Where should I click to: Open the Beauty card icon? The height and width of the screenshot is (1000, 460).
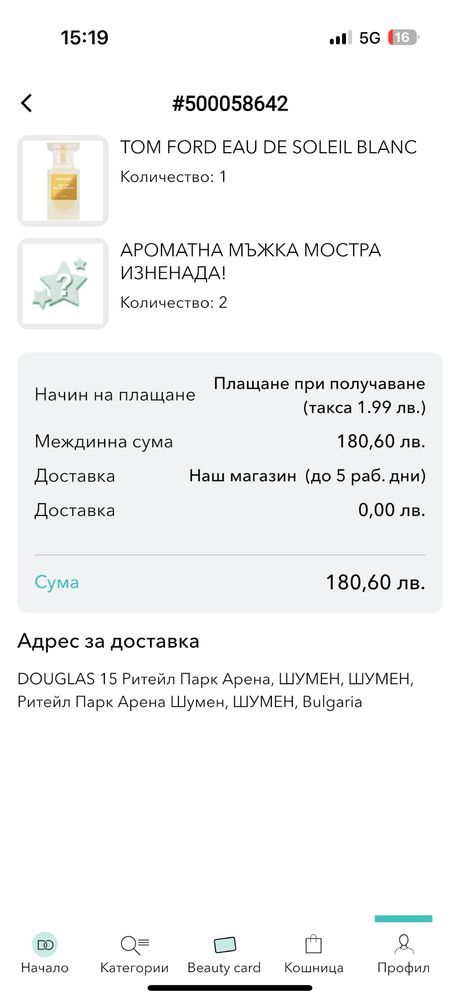coord(225,945)
